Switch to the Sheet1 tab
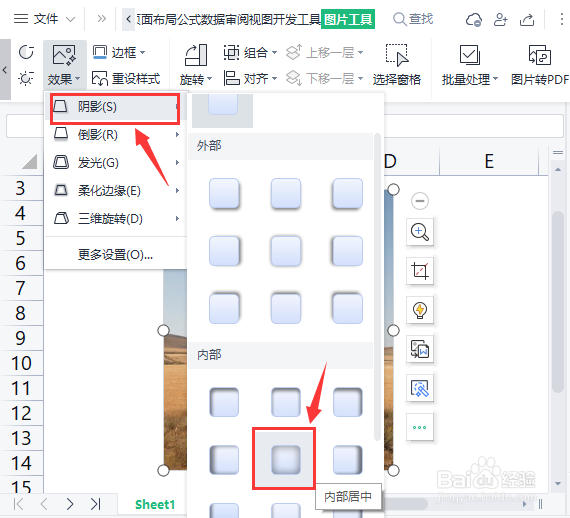This screenshot has height=518, width=570. click(x=155, y=505)
